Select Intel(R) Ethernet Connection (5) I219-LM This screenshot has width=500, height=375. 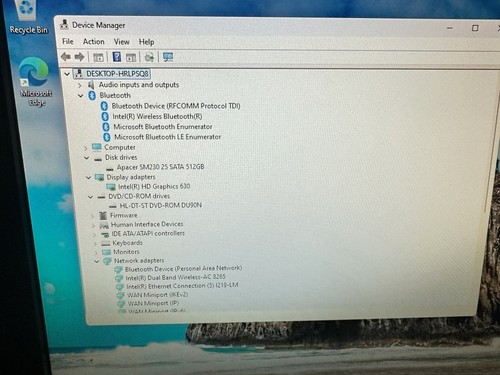182,286
